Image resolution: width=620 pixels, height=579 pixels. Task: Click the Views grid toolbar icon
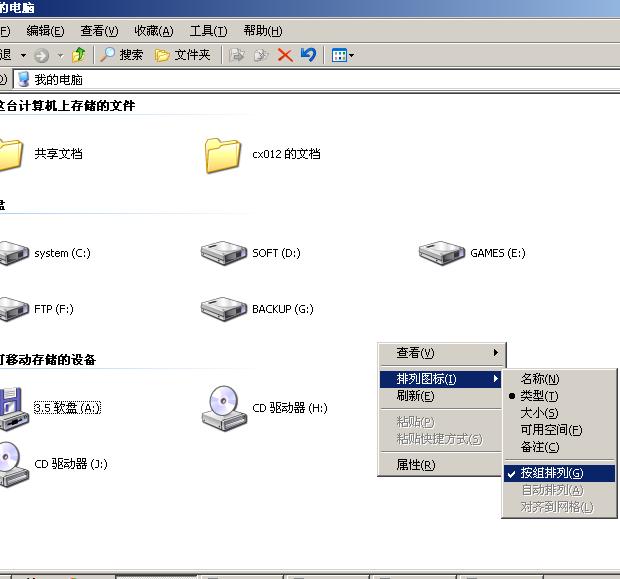(339, 55)
